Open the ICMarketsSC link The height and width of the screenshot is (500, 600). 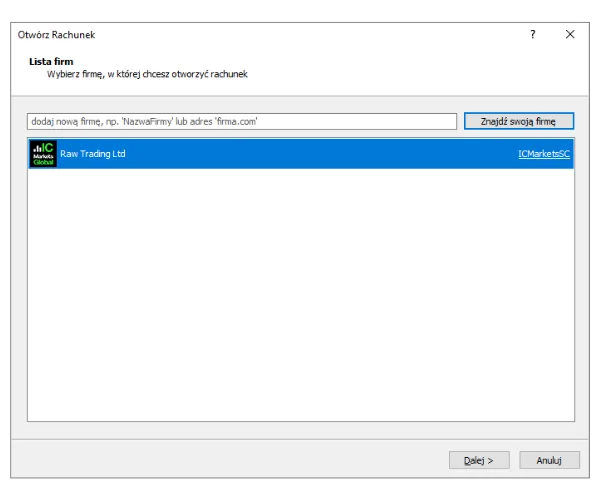(543, 154)
